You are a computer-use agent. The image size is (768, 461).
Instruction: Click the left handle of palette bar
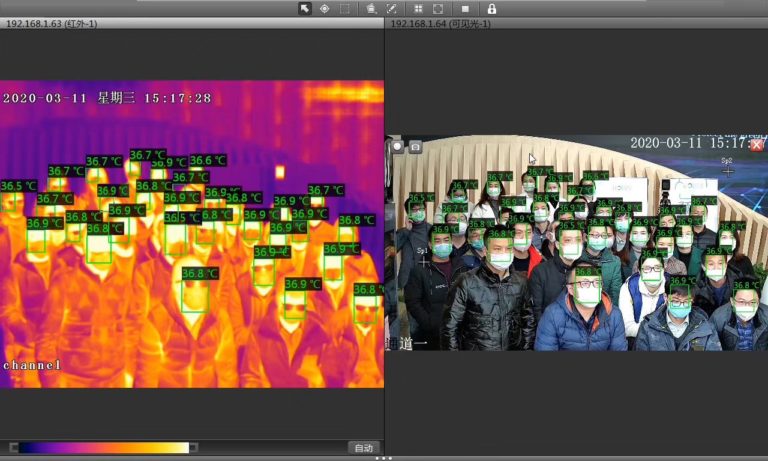tap(14, 447)
